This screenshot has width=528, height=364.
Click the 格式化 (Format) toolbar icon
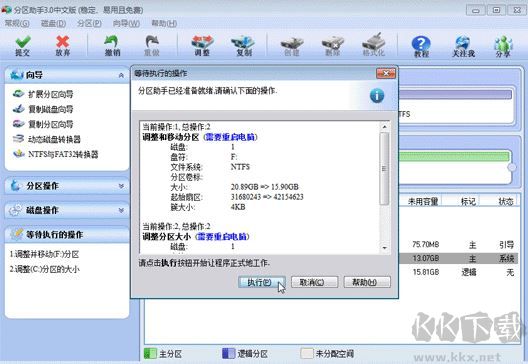pos(374,45)
